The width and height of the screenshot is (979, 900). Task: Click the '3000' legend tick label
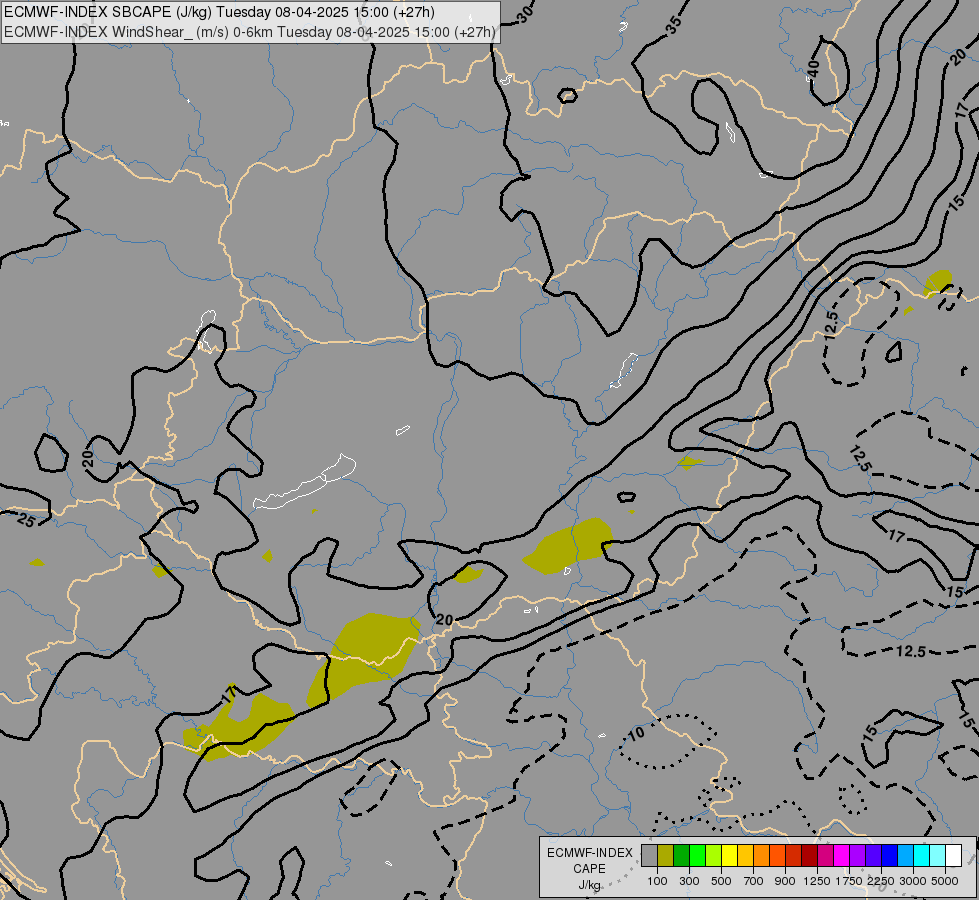913,881
